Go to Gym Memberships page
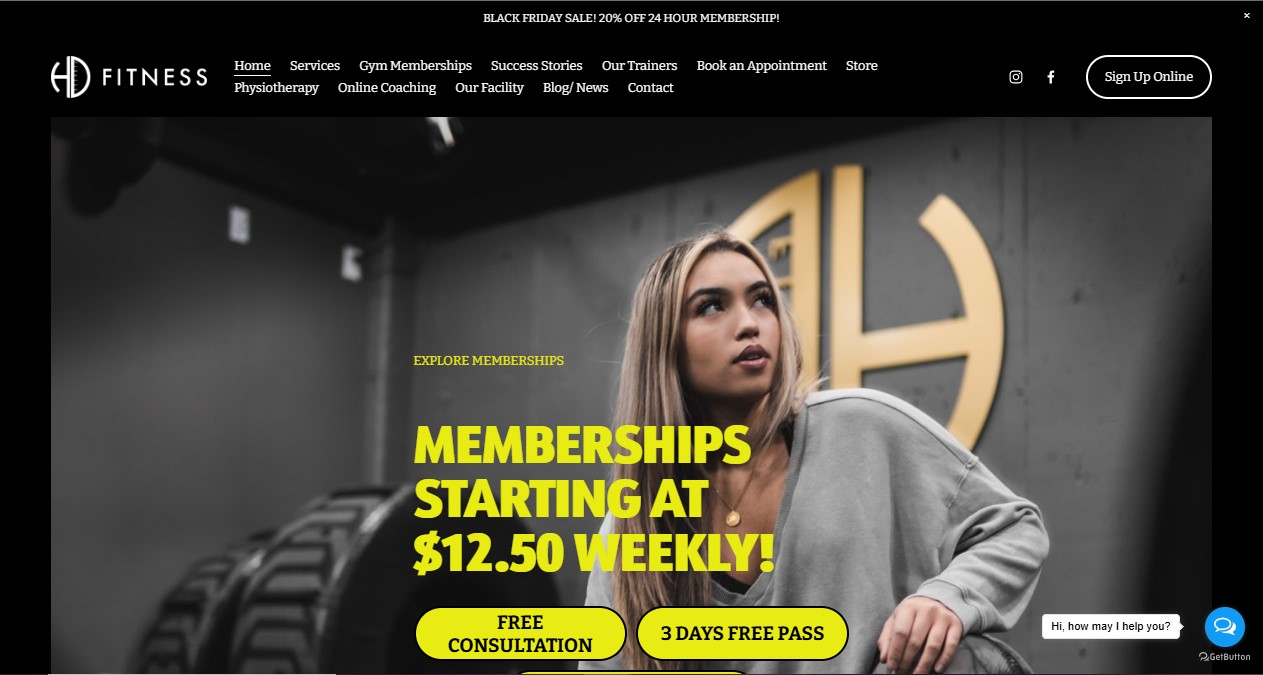 [416, 66]
